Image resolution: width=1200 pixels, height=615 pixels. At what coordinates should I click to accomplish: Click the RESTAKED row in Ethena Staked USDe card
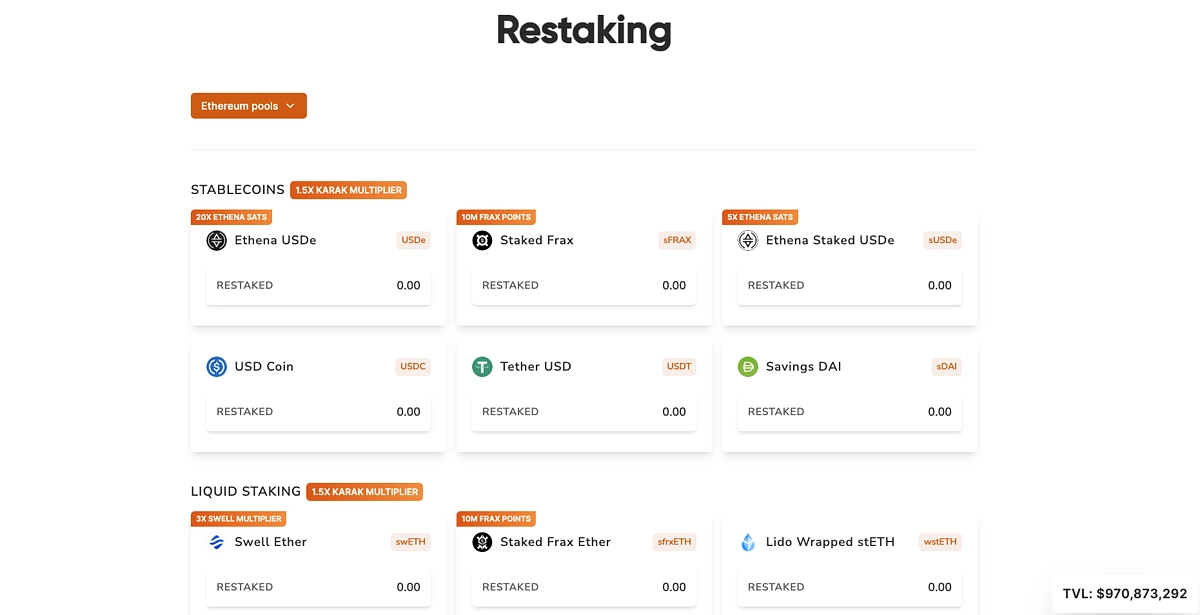coord(850,286)
